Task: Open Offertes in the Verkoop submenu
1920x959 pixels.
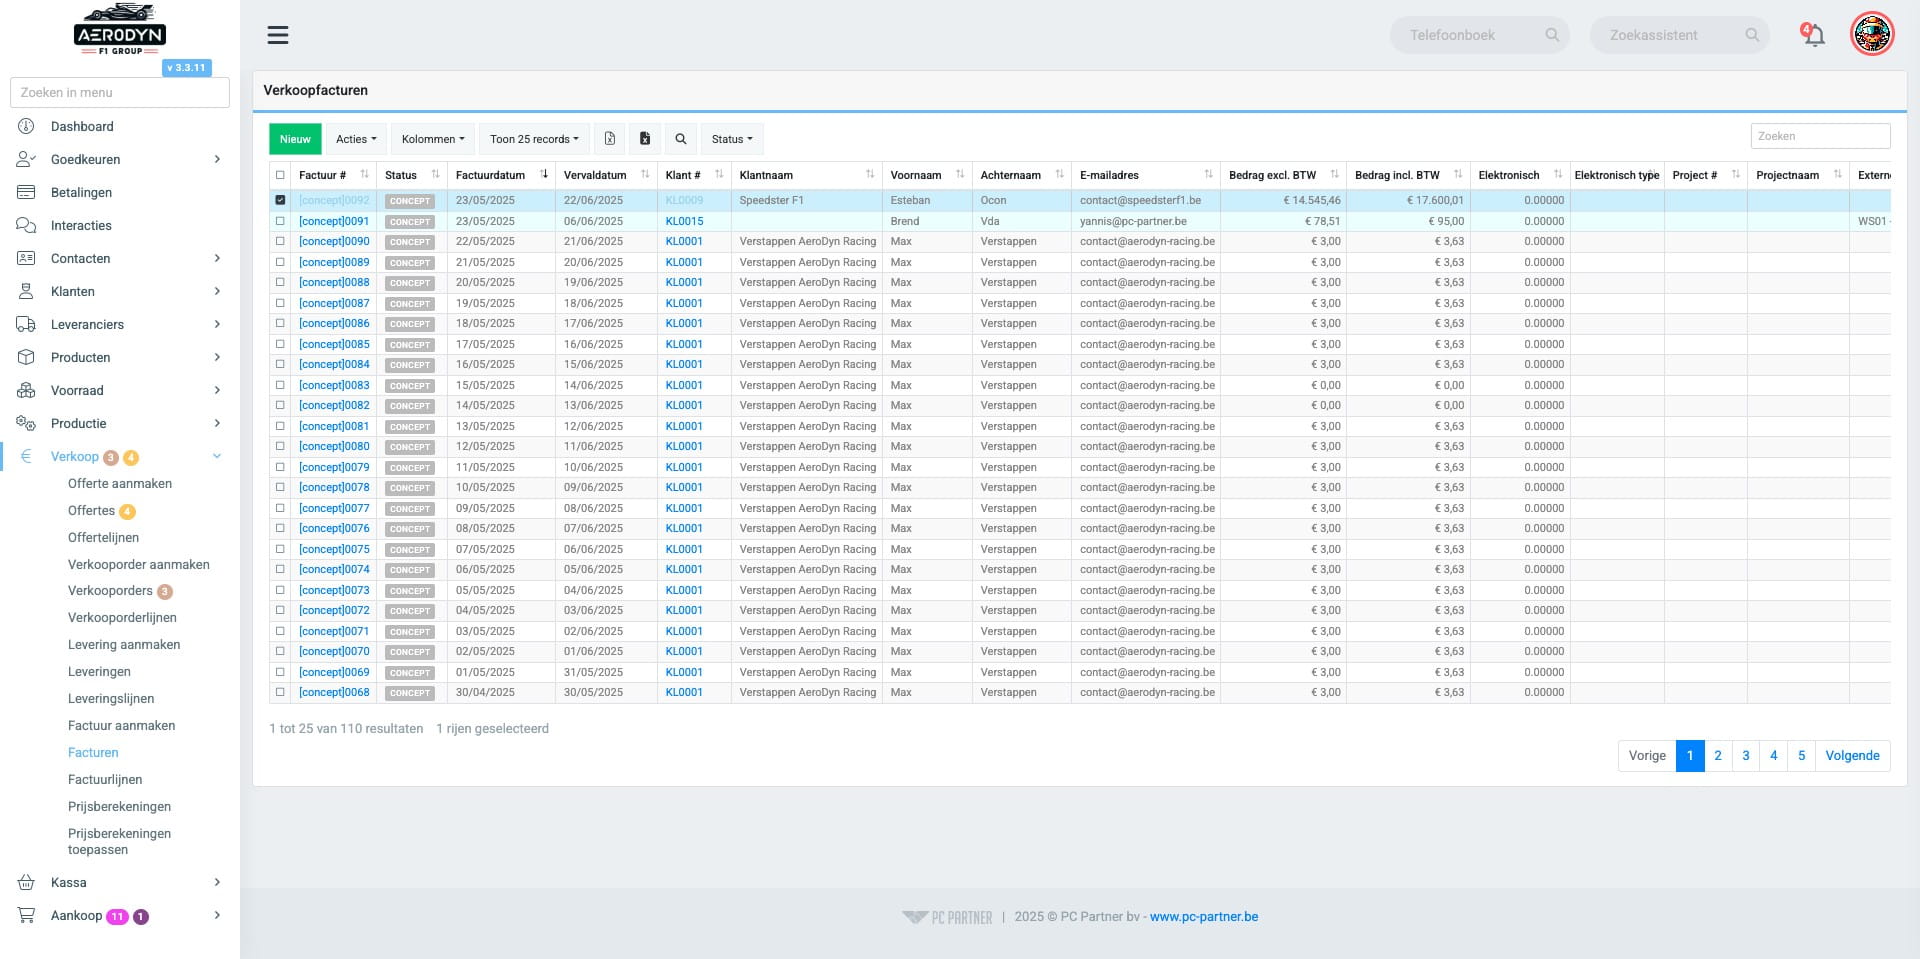Action: tap(91, 510)
